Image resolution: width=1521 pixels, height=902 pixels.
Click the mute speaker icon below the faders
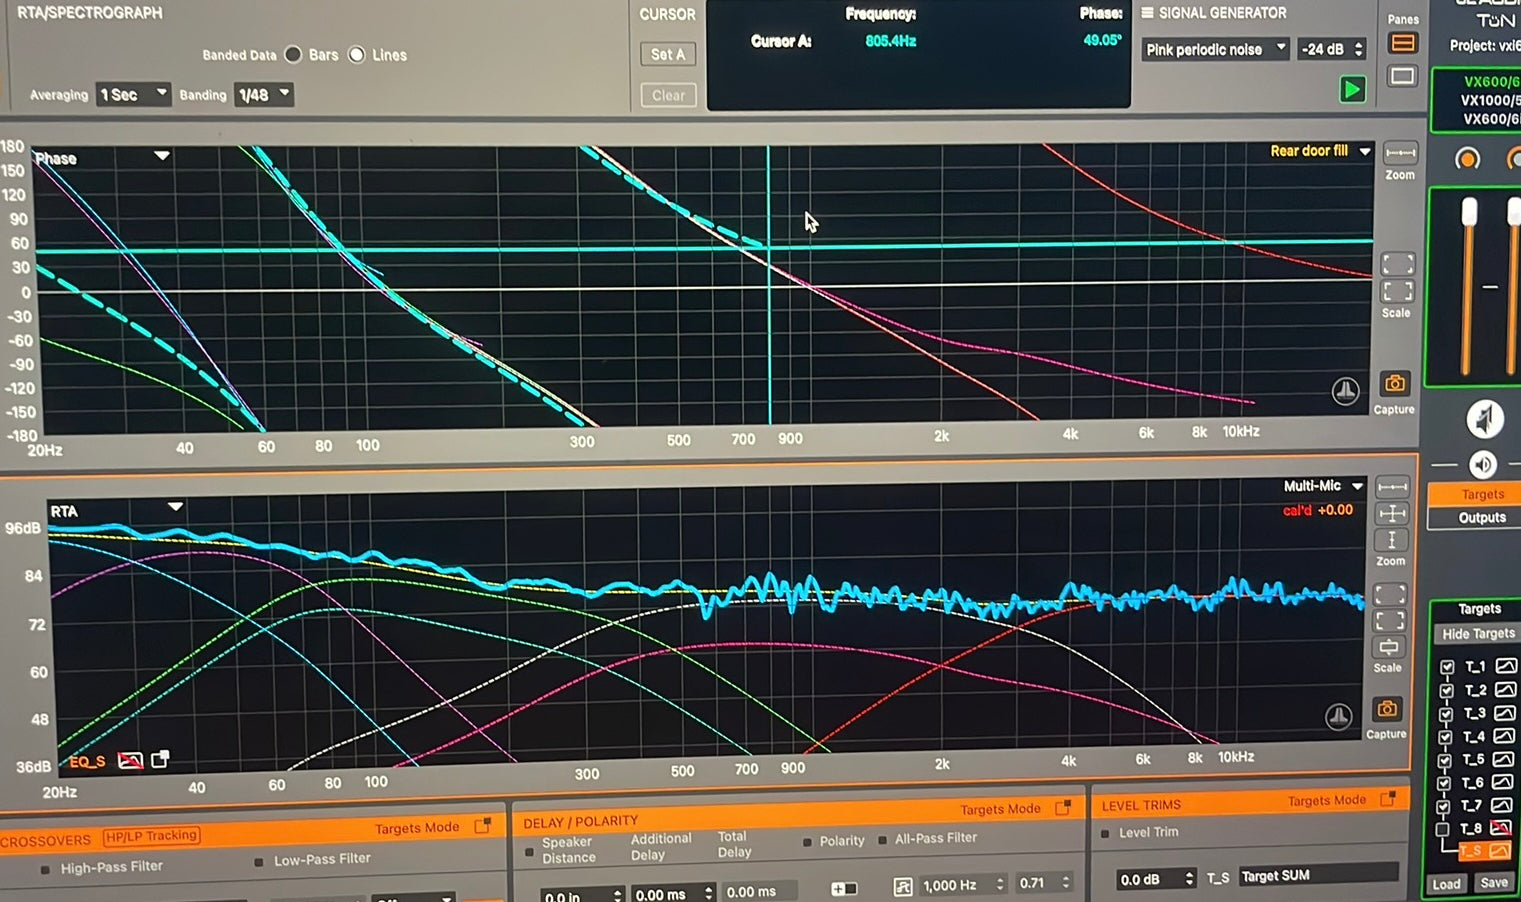(x=1484, y=419)
